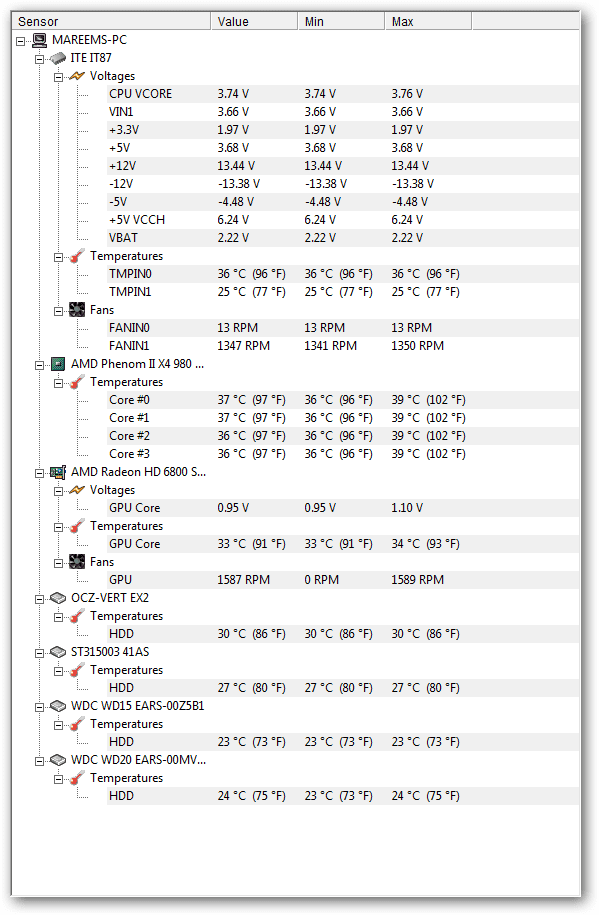Click the Voltages icon under AMD Radeon

pos(76,490)
